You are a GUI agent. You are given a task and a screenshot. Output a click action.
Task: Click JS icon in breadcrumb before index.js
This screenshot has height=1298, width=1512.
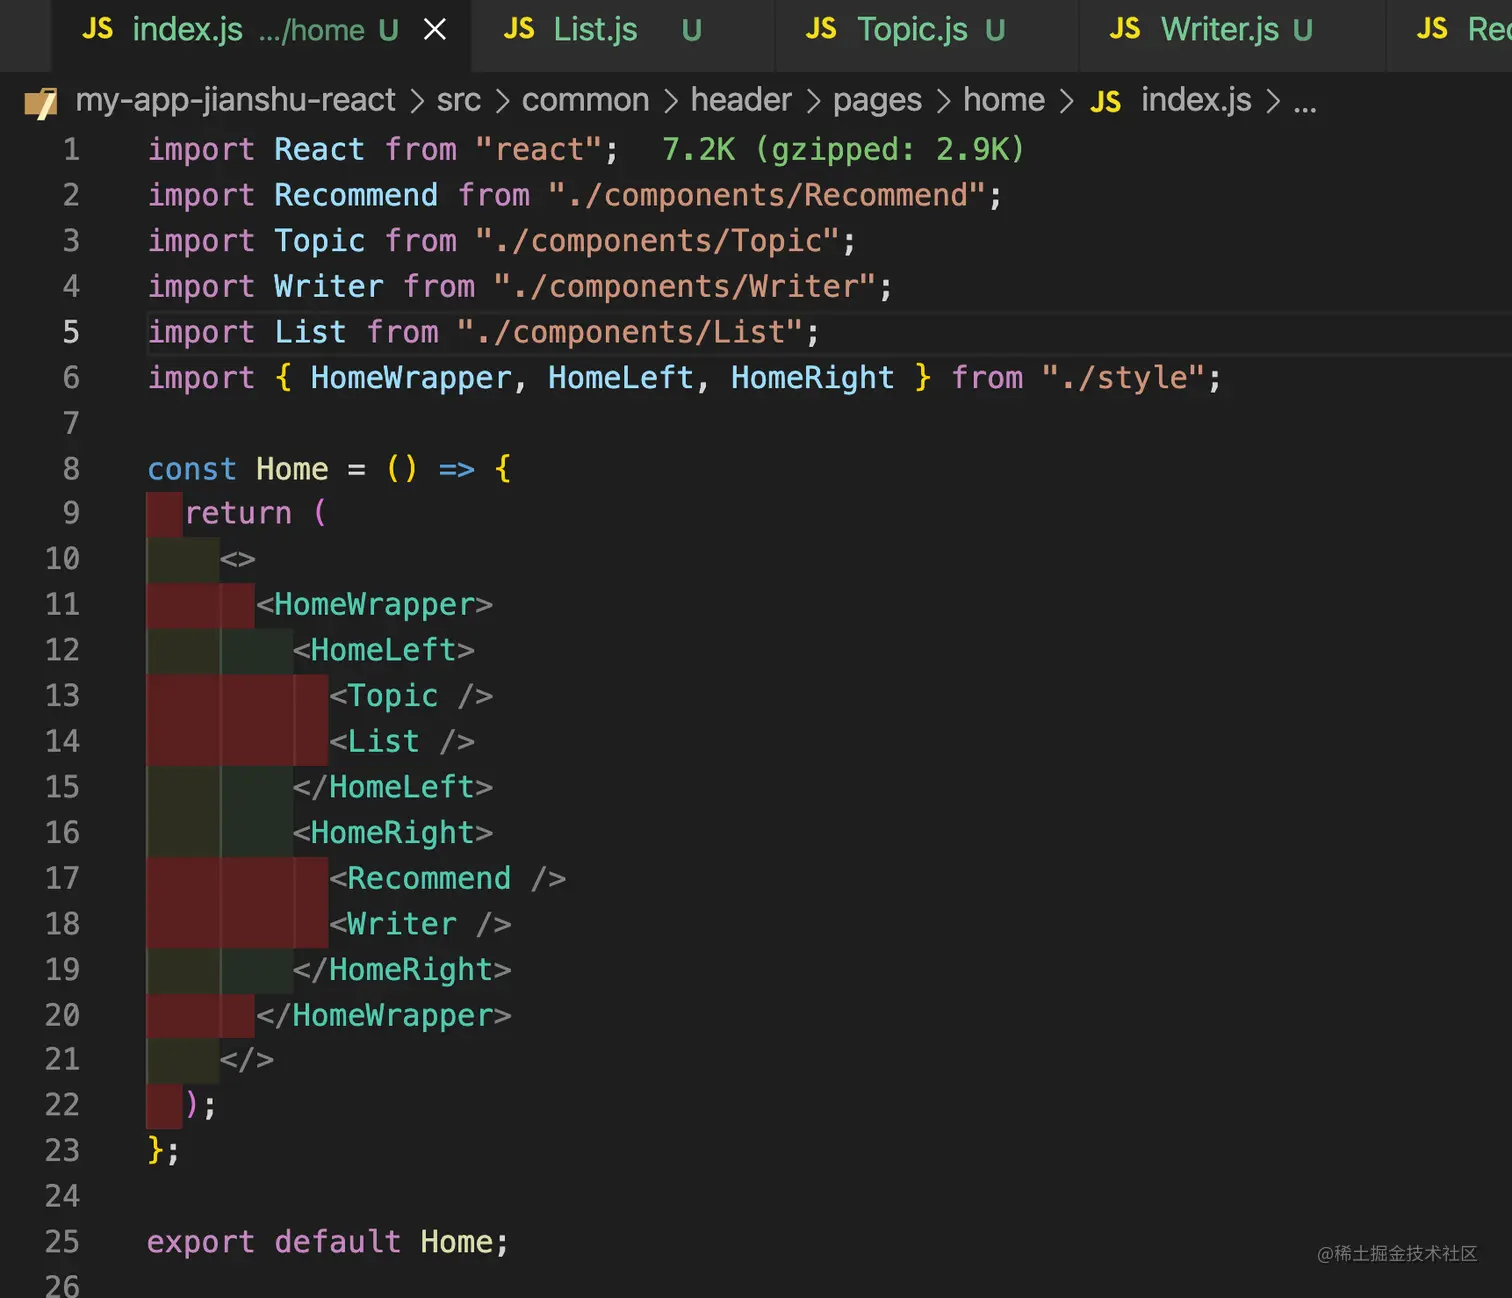(1105, 102)
